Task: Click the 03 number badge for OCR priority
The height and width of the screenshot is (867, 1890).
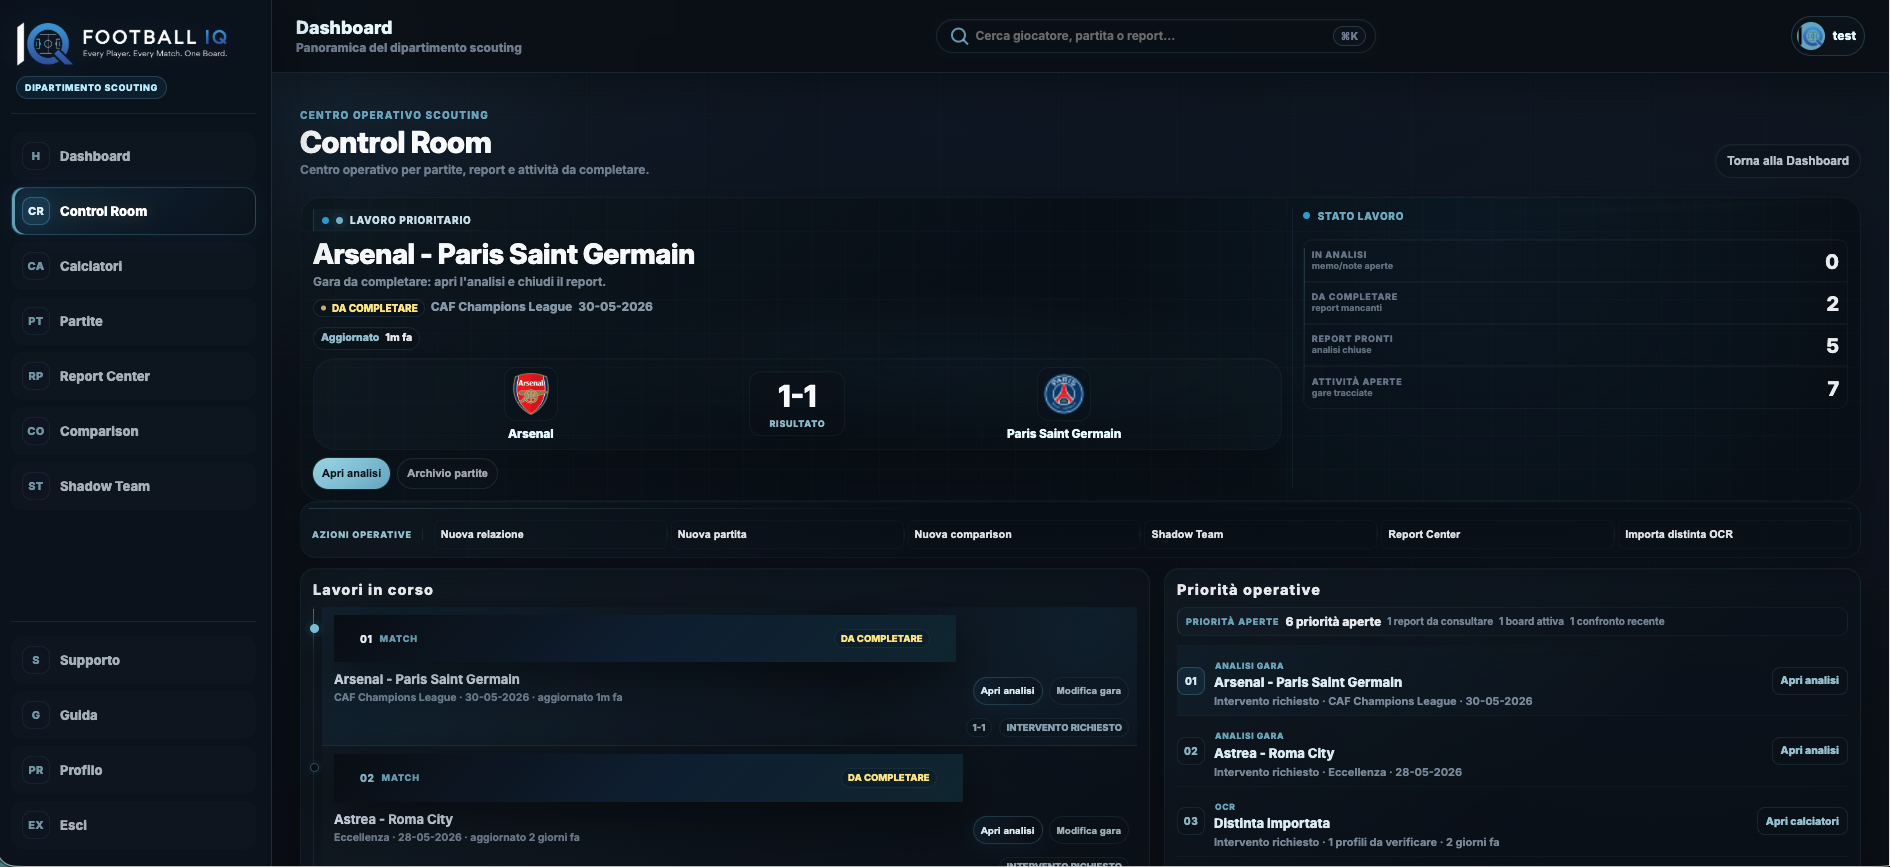Action: [x=1190, y=821]
